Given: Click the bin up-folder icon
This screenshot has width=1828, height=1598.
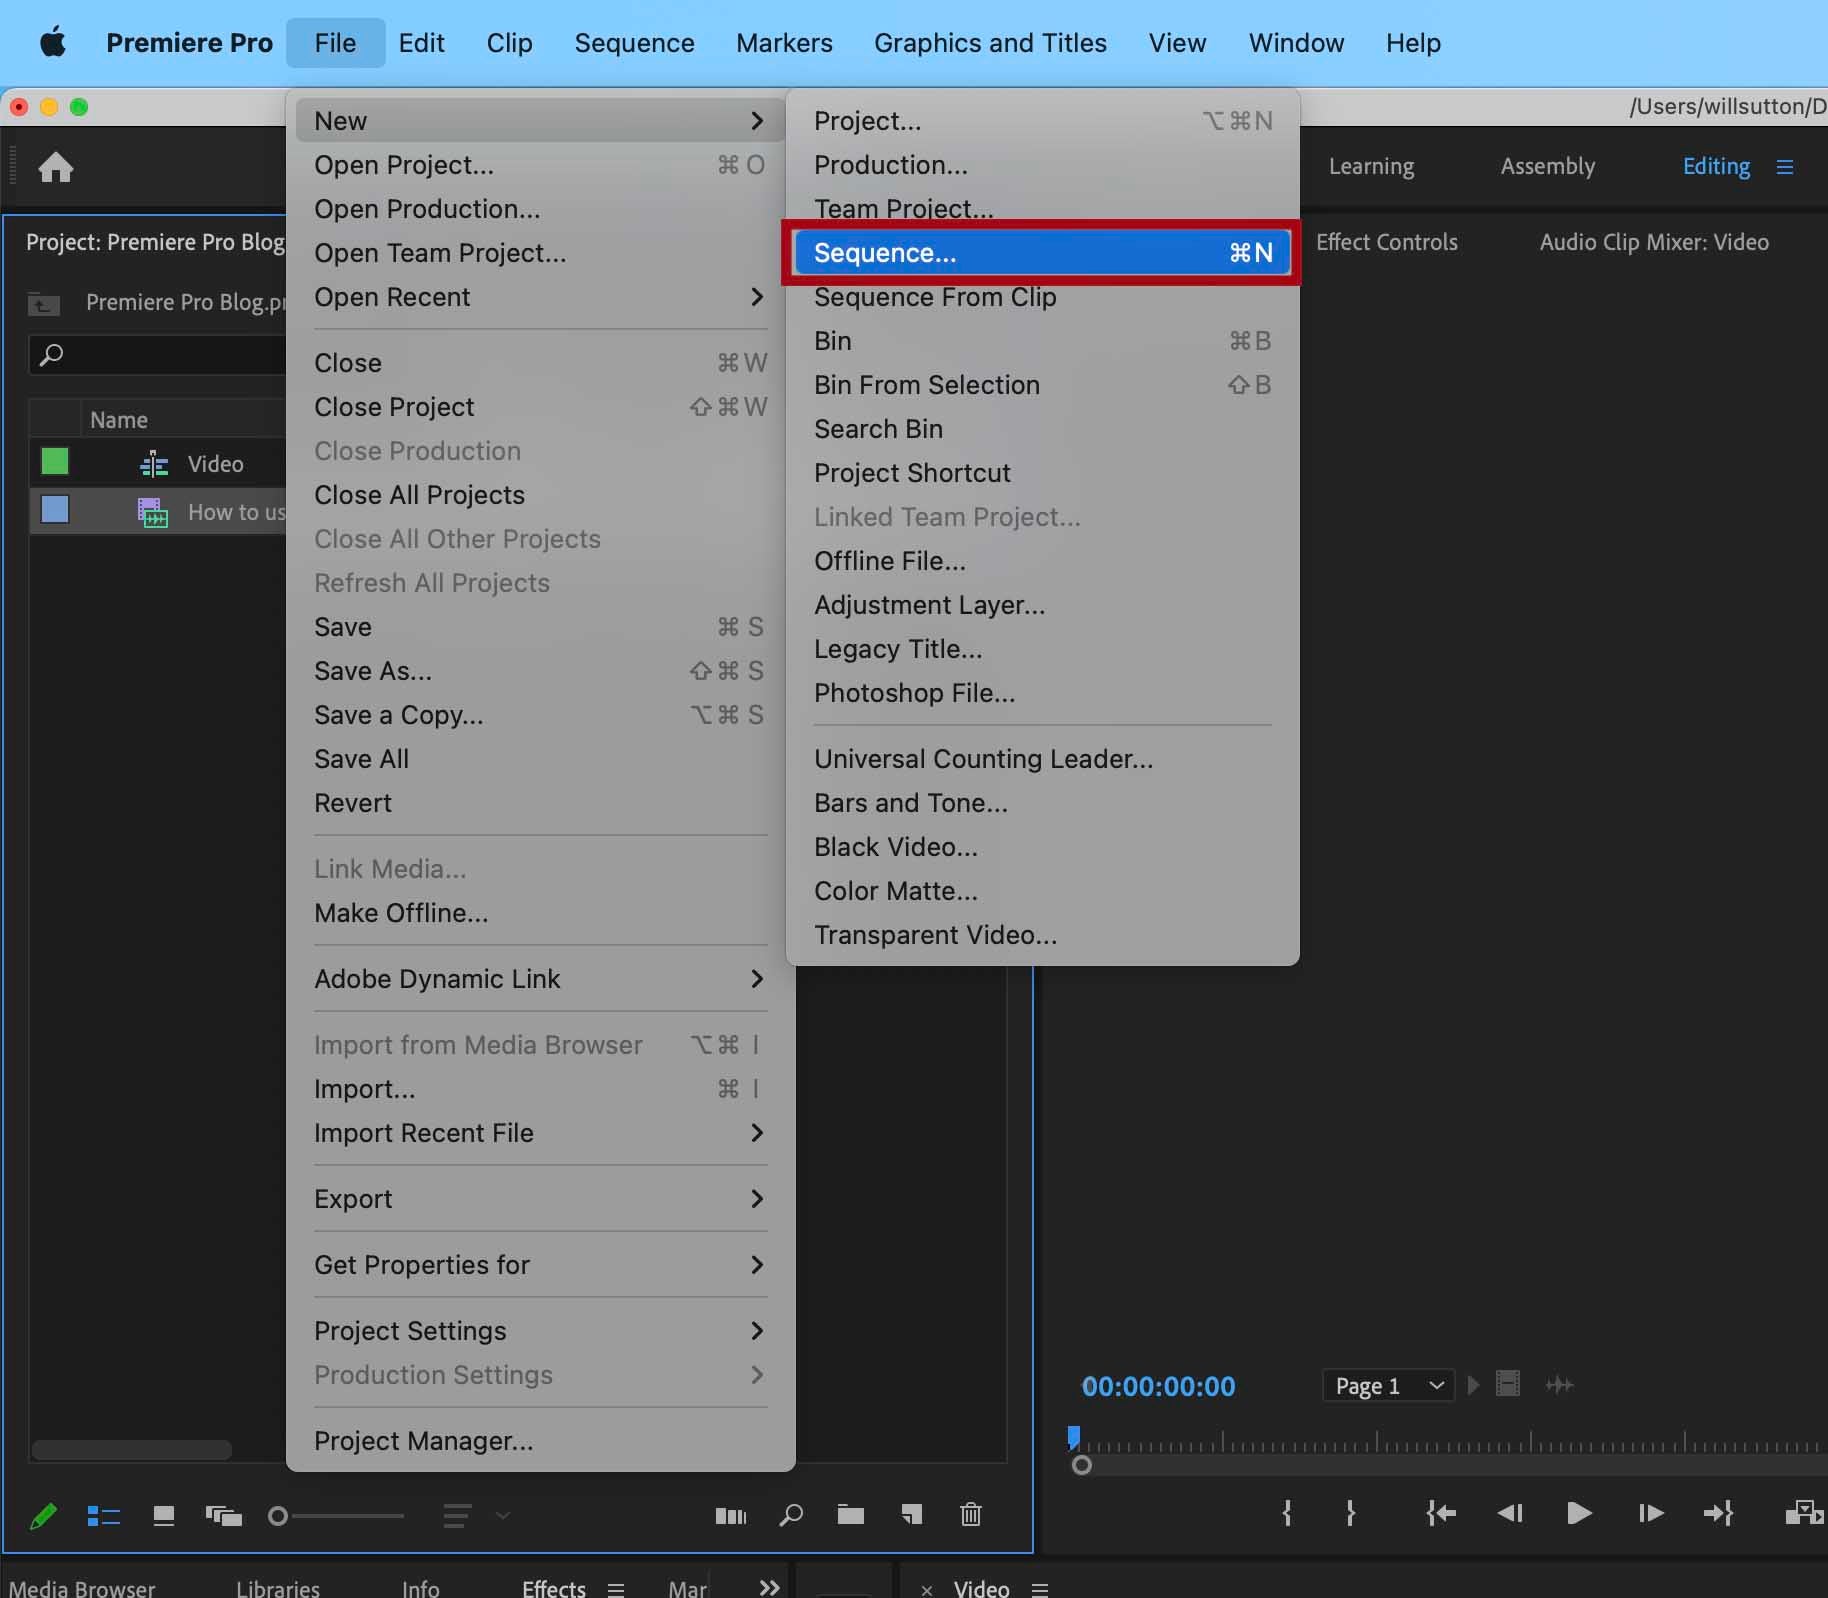Looking at the screenshot, I should click(x=43, y=302).
